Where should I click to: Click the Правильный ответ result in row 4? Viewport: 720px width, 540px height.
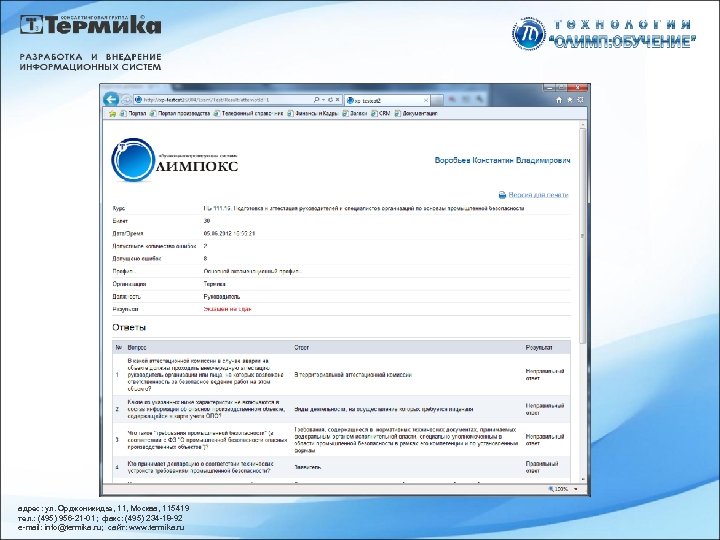click(x=542, y=467)
